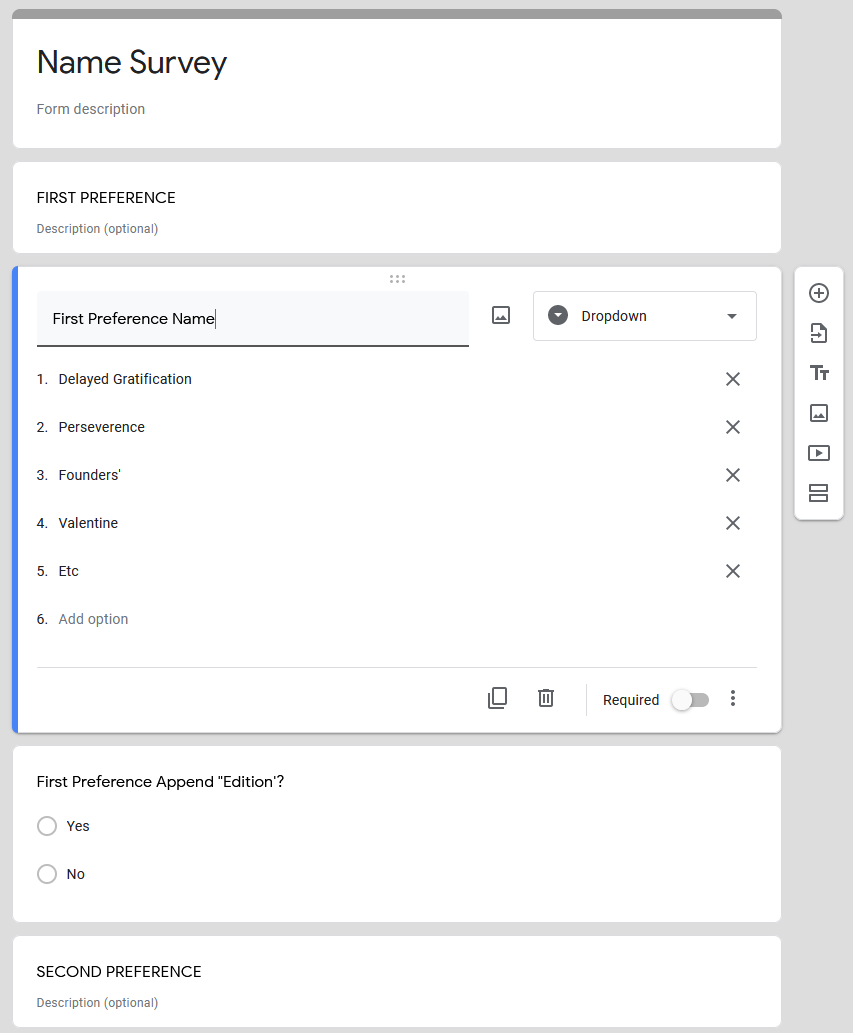
Task: Click the Import questions icon
Action: coord(819,333)
